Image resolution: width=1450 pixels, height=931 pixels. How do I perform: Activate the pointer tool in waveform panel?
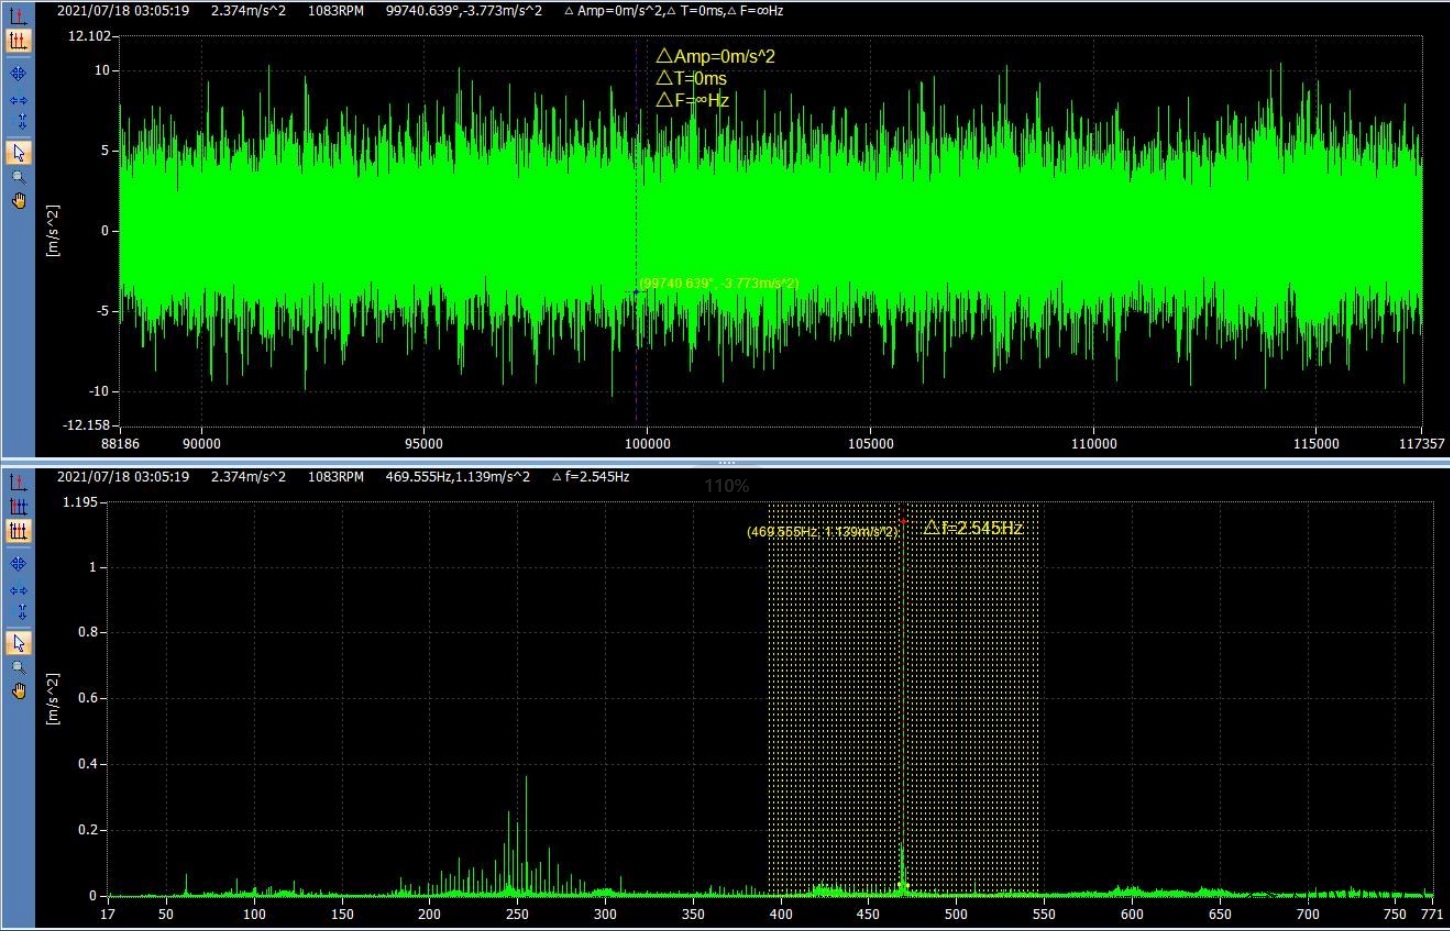pyautogui.click(x=18, y=153)
